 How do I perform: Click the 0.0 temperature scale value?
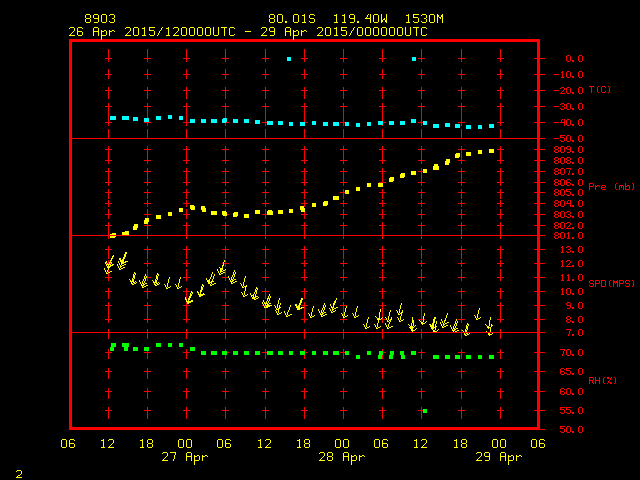(x=574, y=59)
